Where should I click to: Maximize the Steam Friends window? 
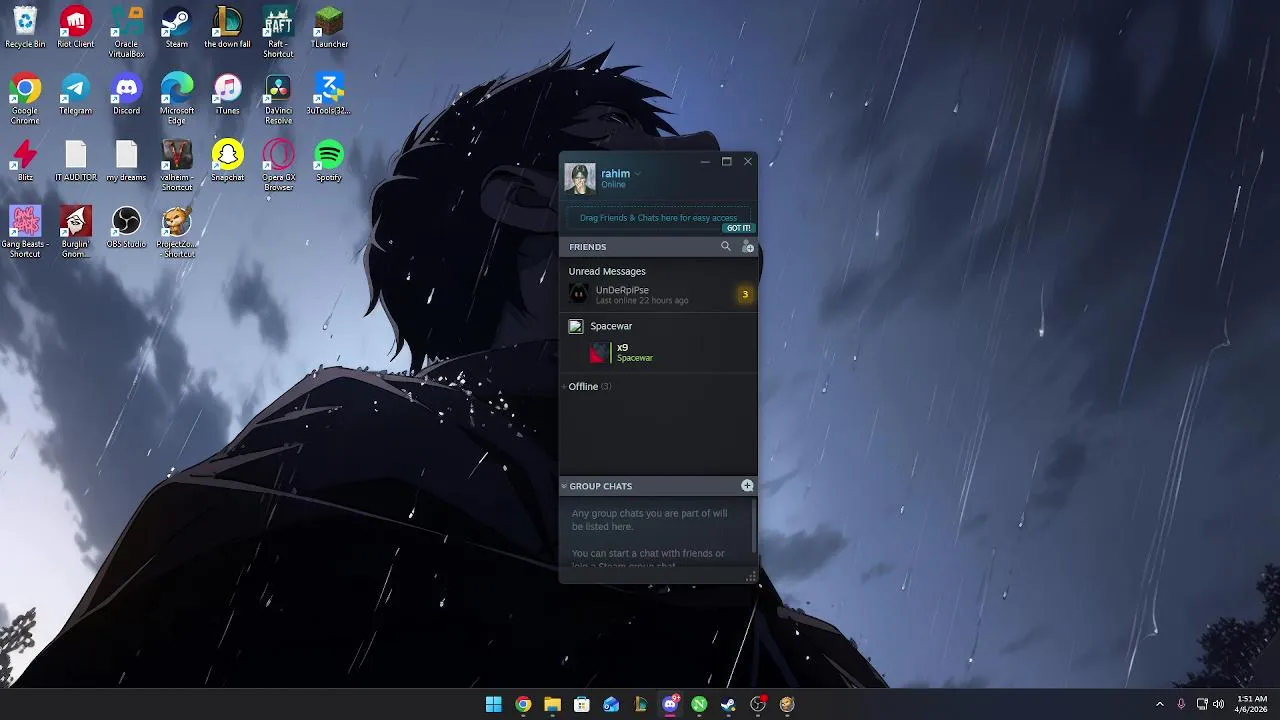(x=727, y=161)
